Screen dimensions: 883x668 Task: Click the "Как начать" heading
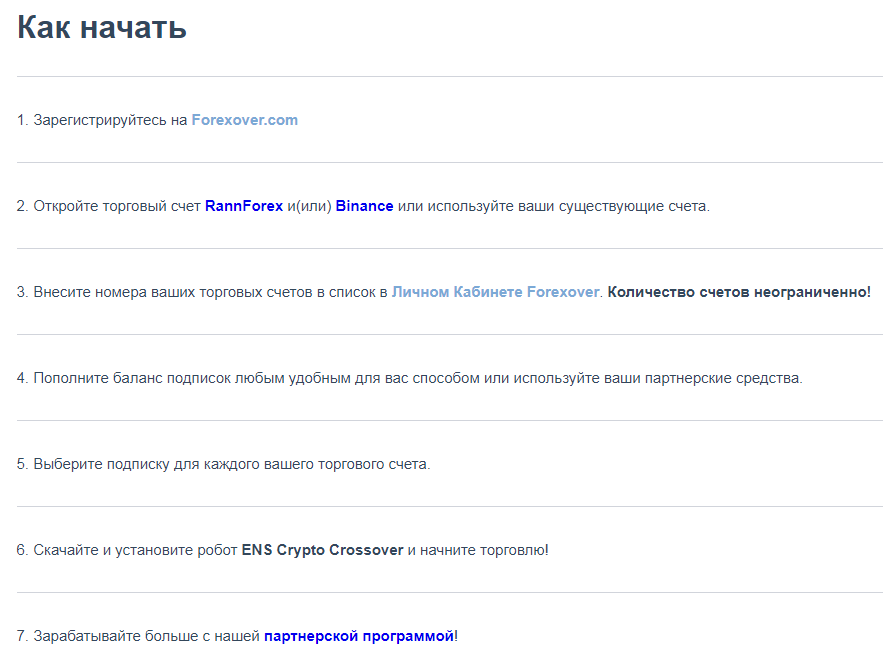pyautogui.click(x=102, y=27)
